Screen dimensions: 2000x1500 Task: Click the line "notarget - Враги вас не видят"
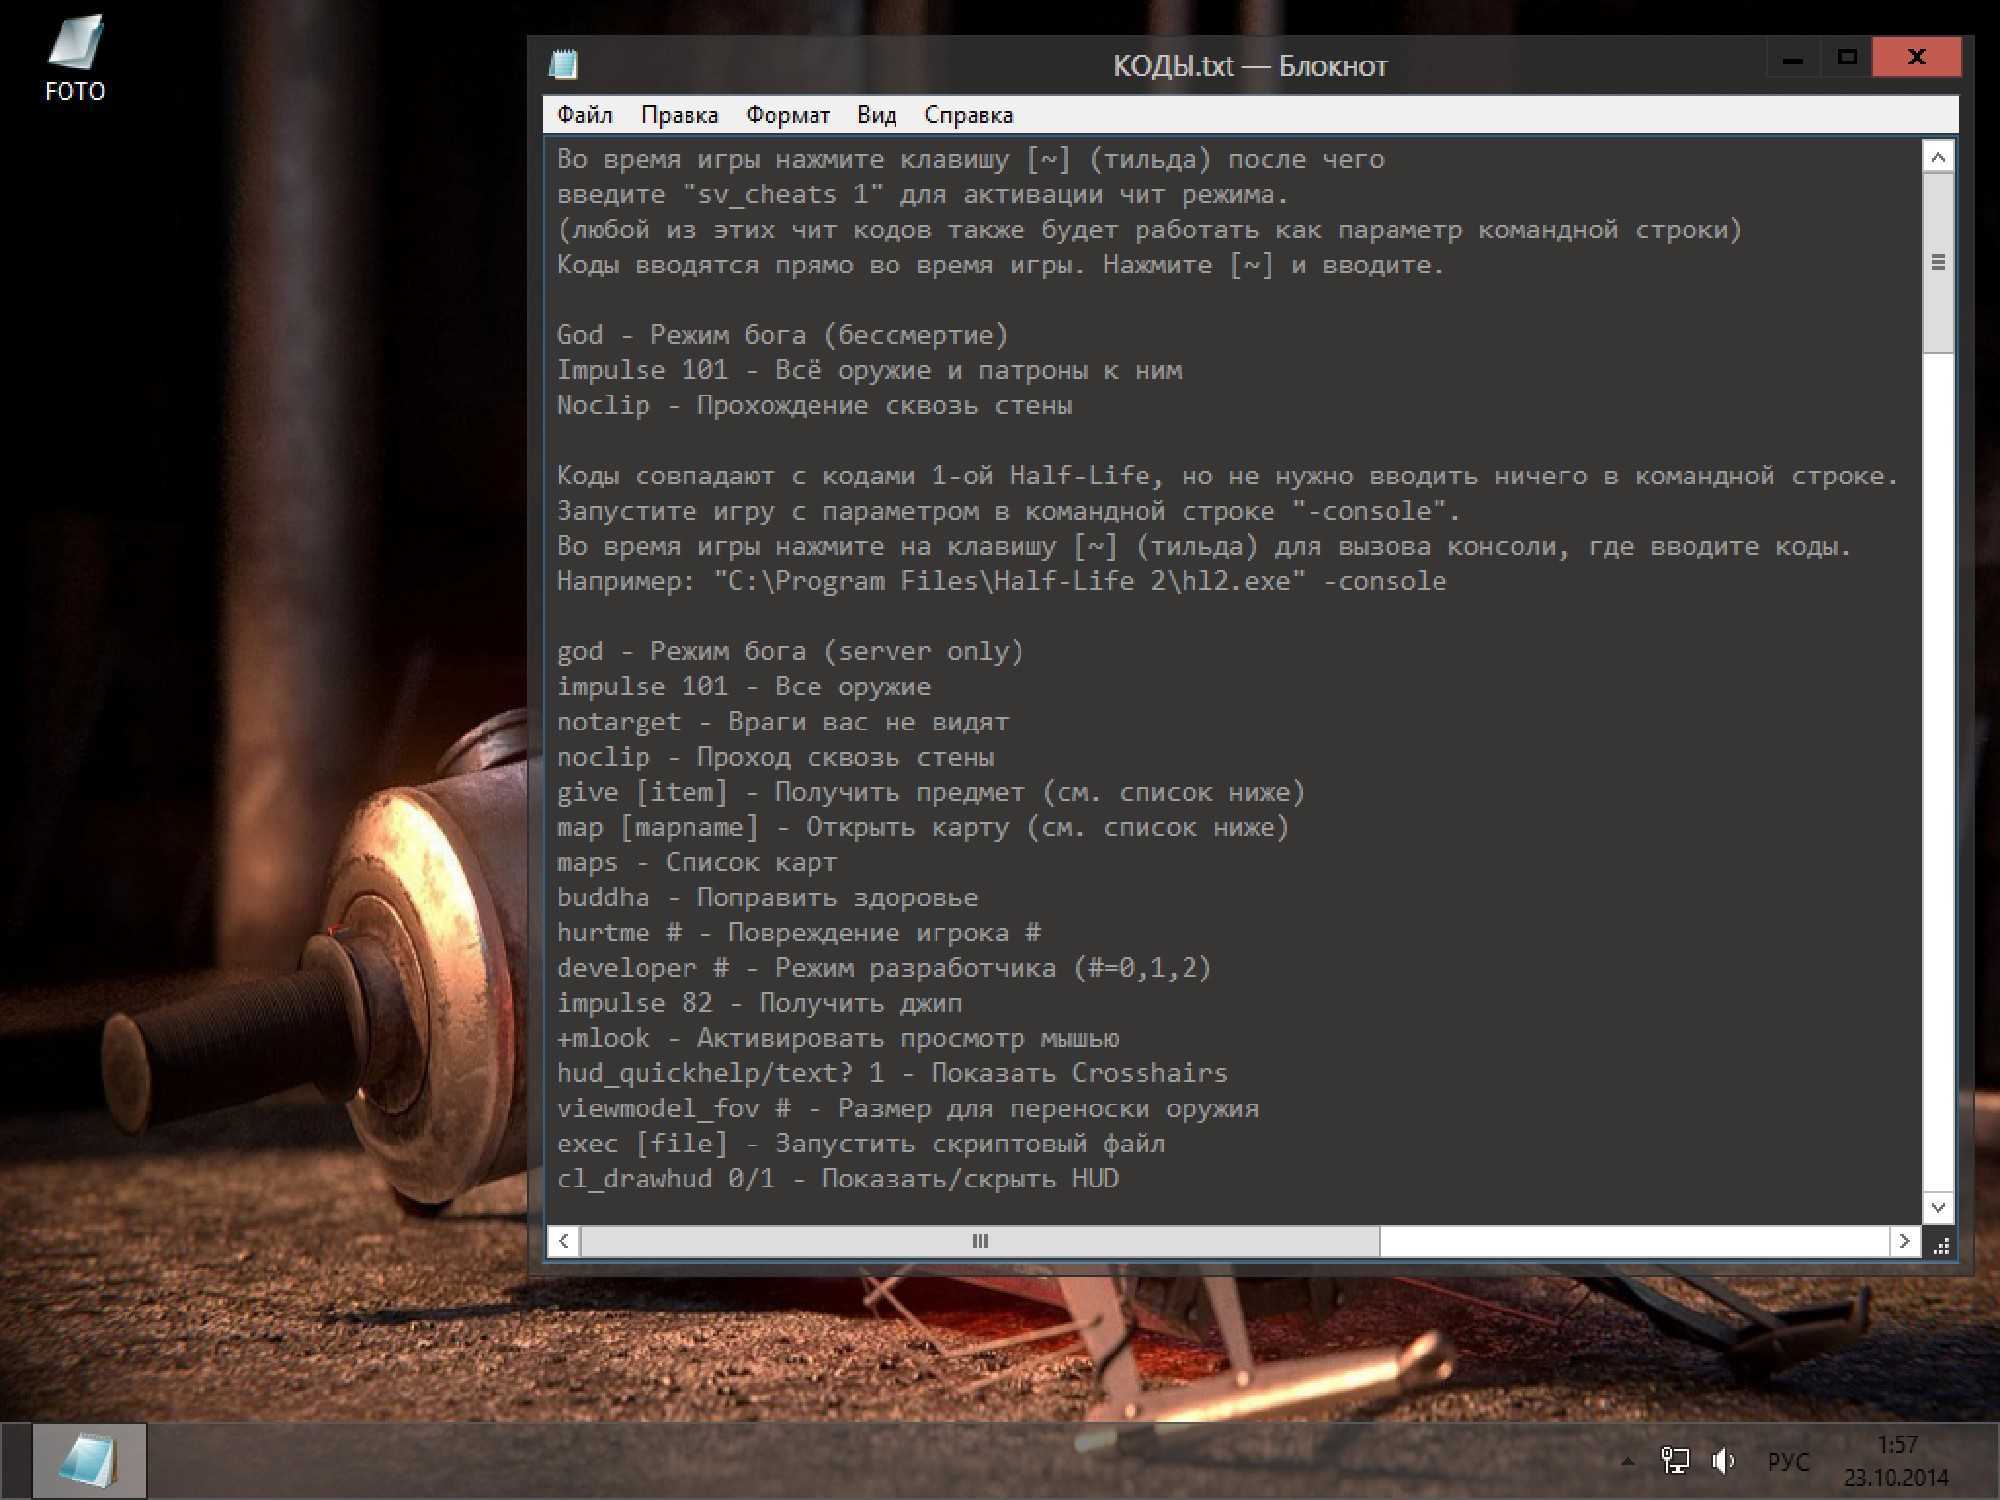783,721
